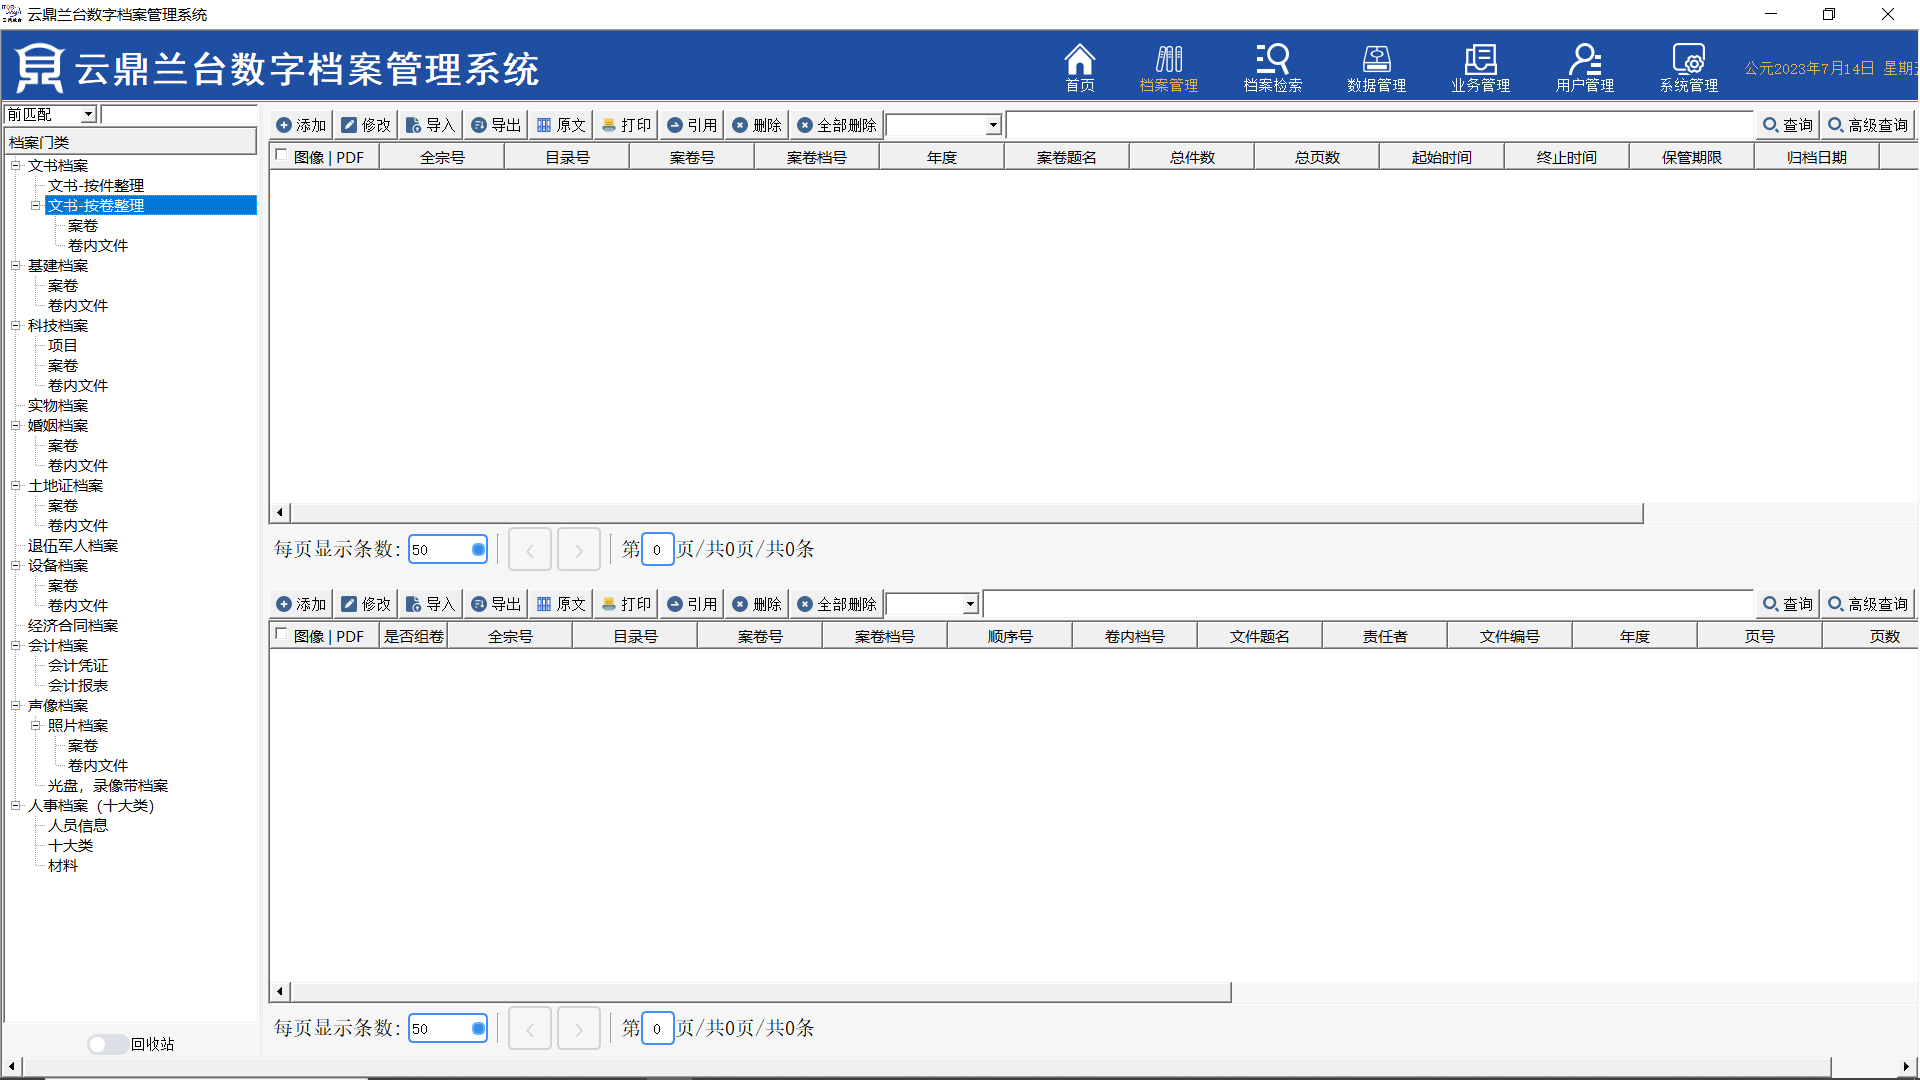1920x1080 pixels.
Task: Open the 前匹配 match mode dropdown
Action: point(88,115)
